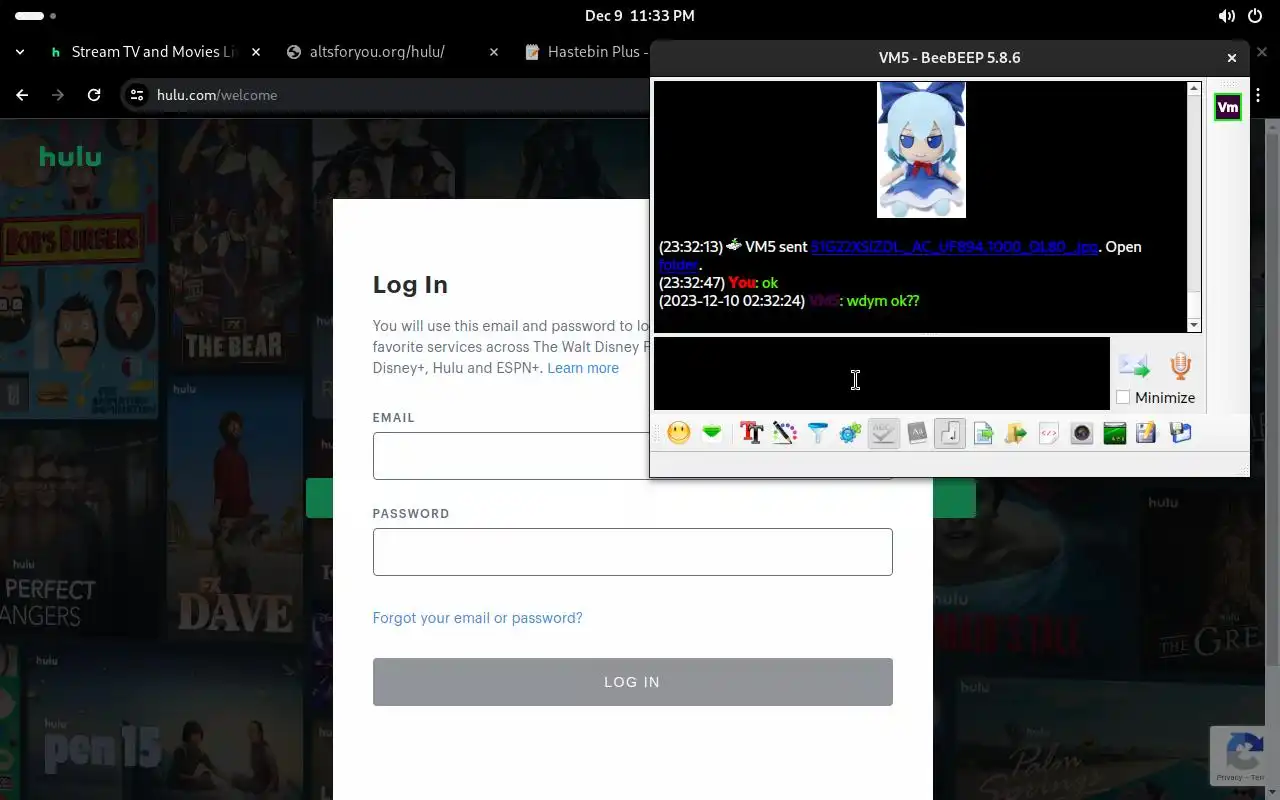
Task: Toggle the return-key send icon
Action: pyautogui.click(x=950, y=433)
